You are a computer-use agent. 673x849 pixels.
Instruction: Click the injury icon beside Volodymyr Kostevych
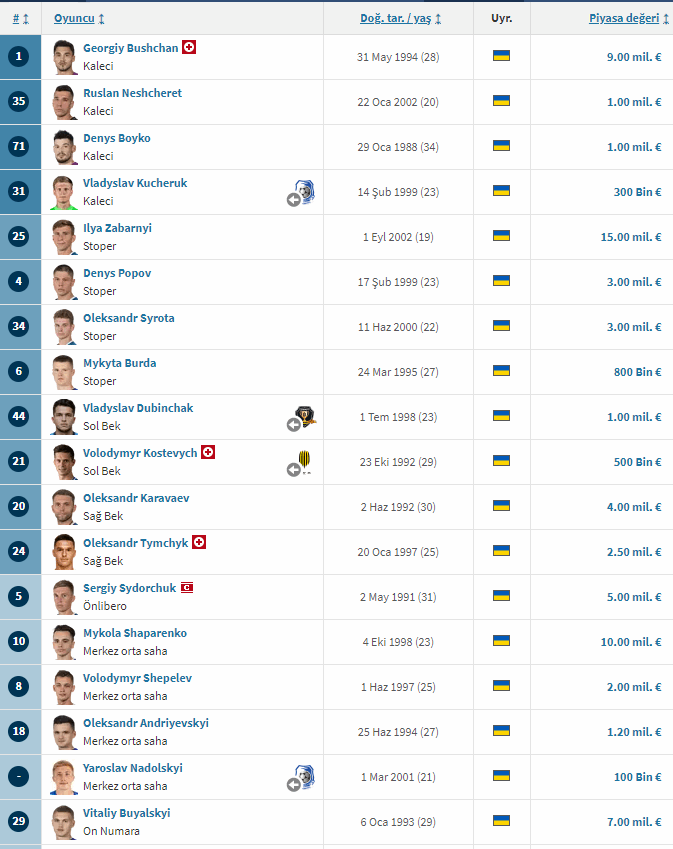(x=208, y=453)
